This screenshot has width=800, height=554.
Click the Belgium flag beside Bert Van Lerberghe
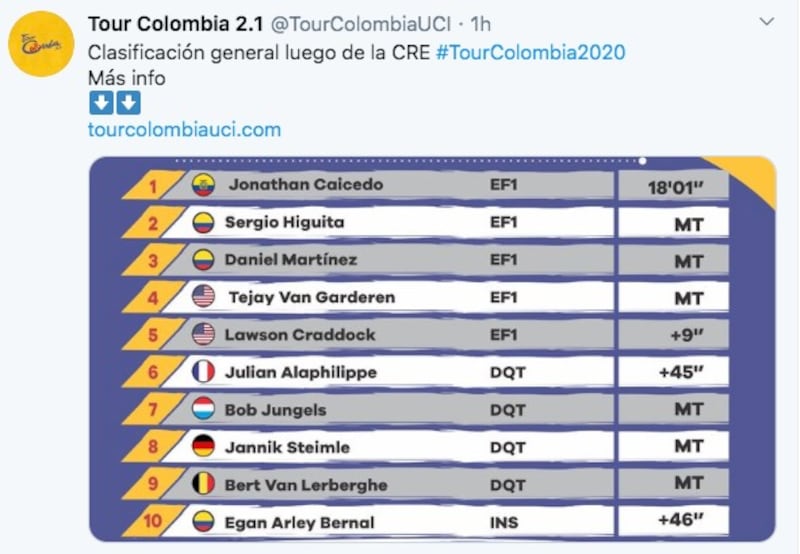point(203,484)
